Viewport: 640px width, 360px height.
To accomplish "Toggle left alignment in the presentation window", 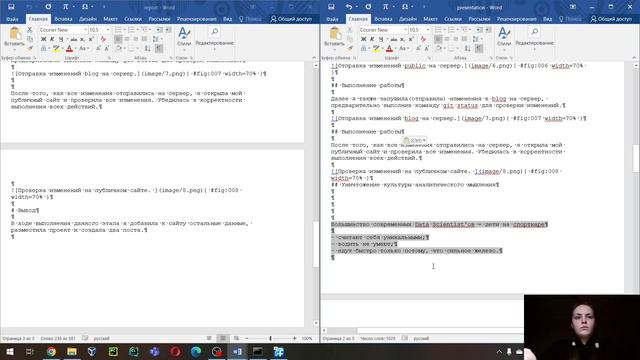I will pyautogui.click(x=438, y=39).
